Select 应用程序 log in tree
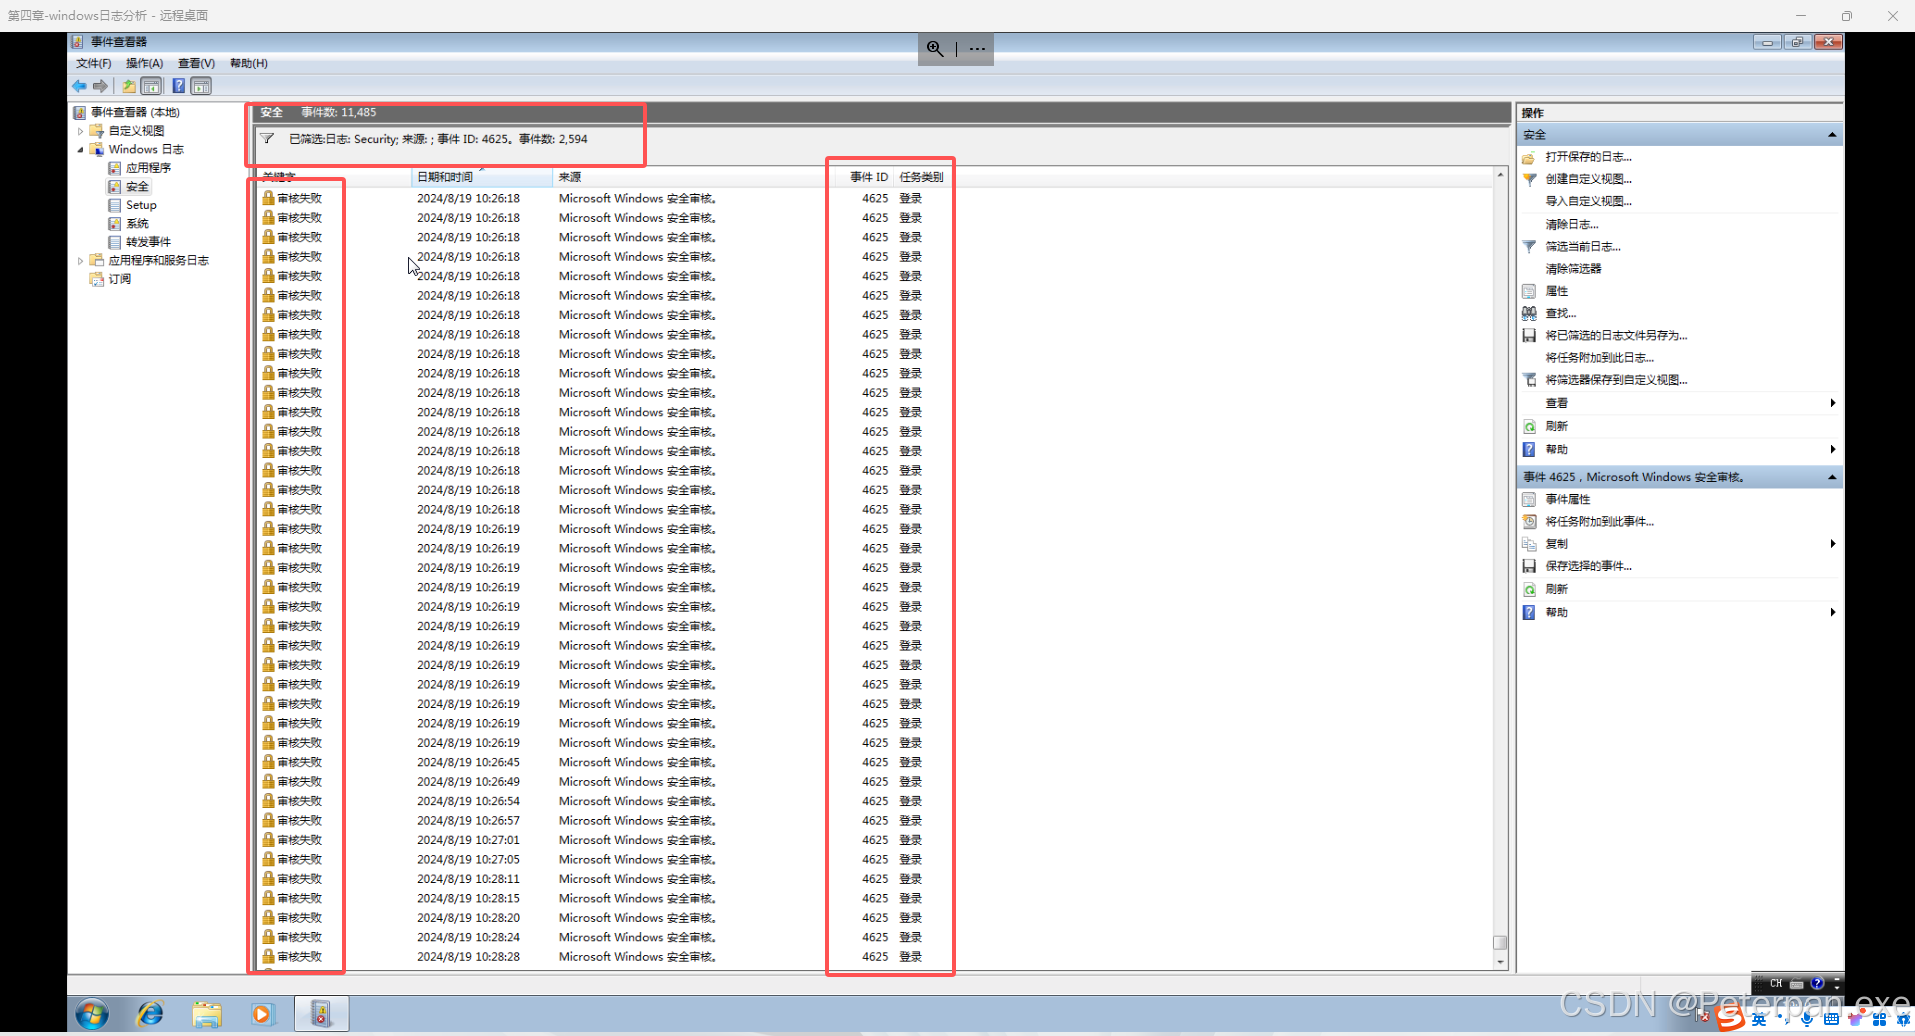The width and height of the screenshot is (1915, 1036). [148, 168]
